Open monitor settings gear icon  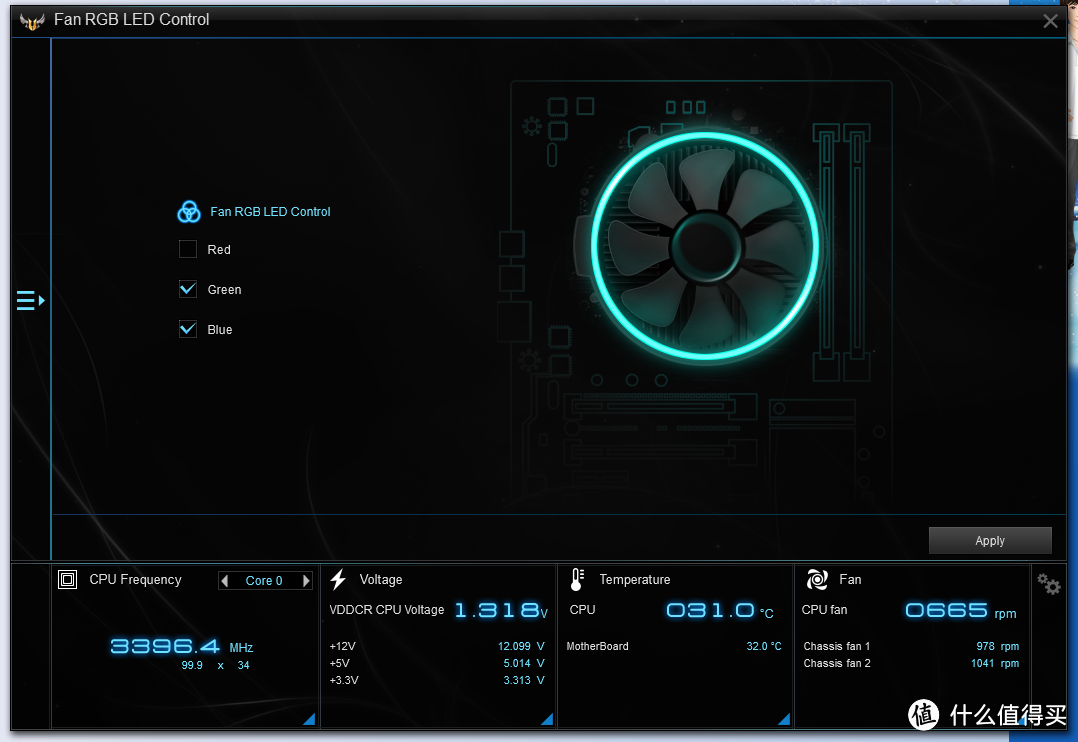[x=1048, y=585]
